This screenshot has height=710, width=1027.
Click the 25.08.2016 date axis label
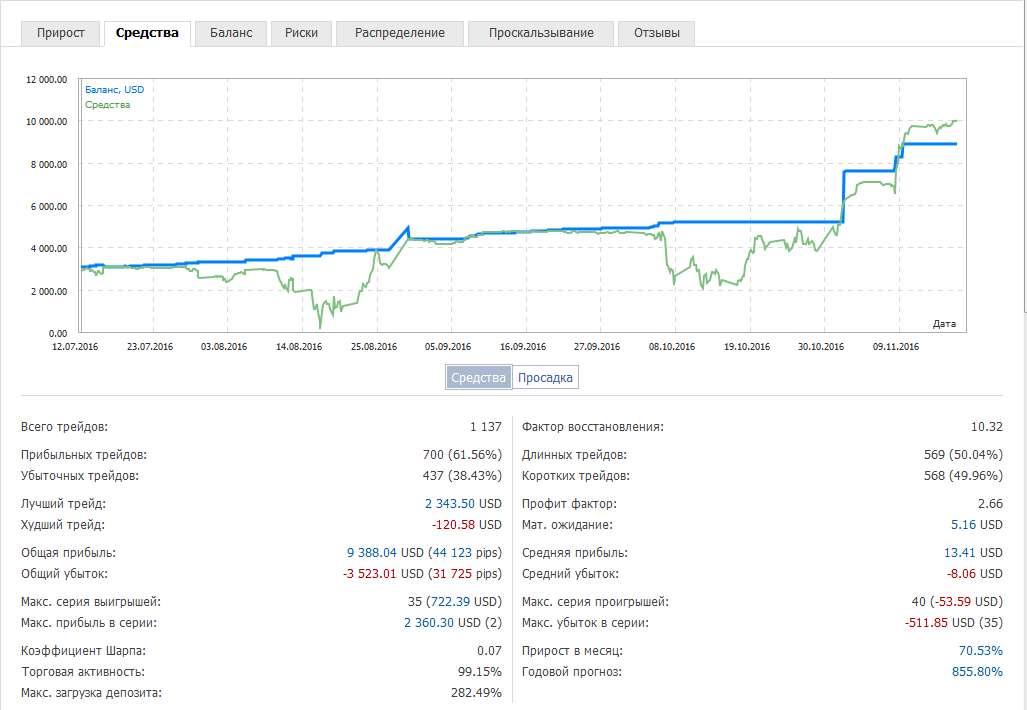373,346
